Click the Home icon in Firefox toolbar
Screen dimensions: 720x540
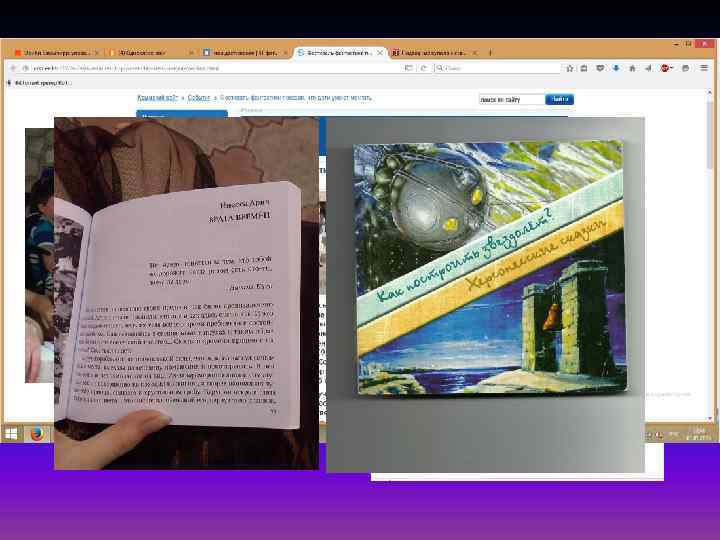click(x=632, y=68)
